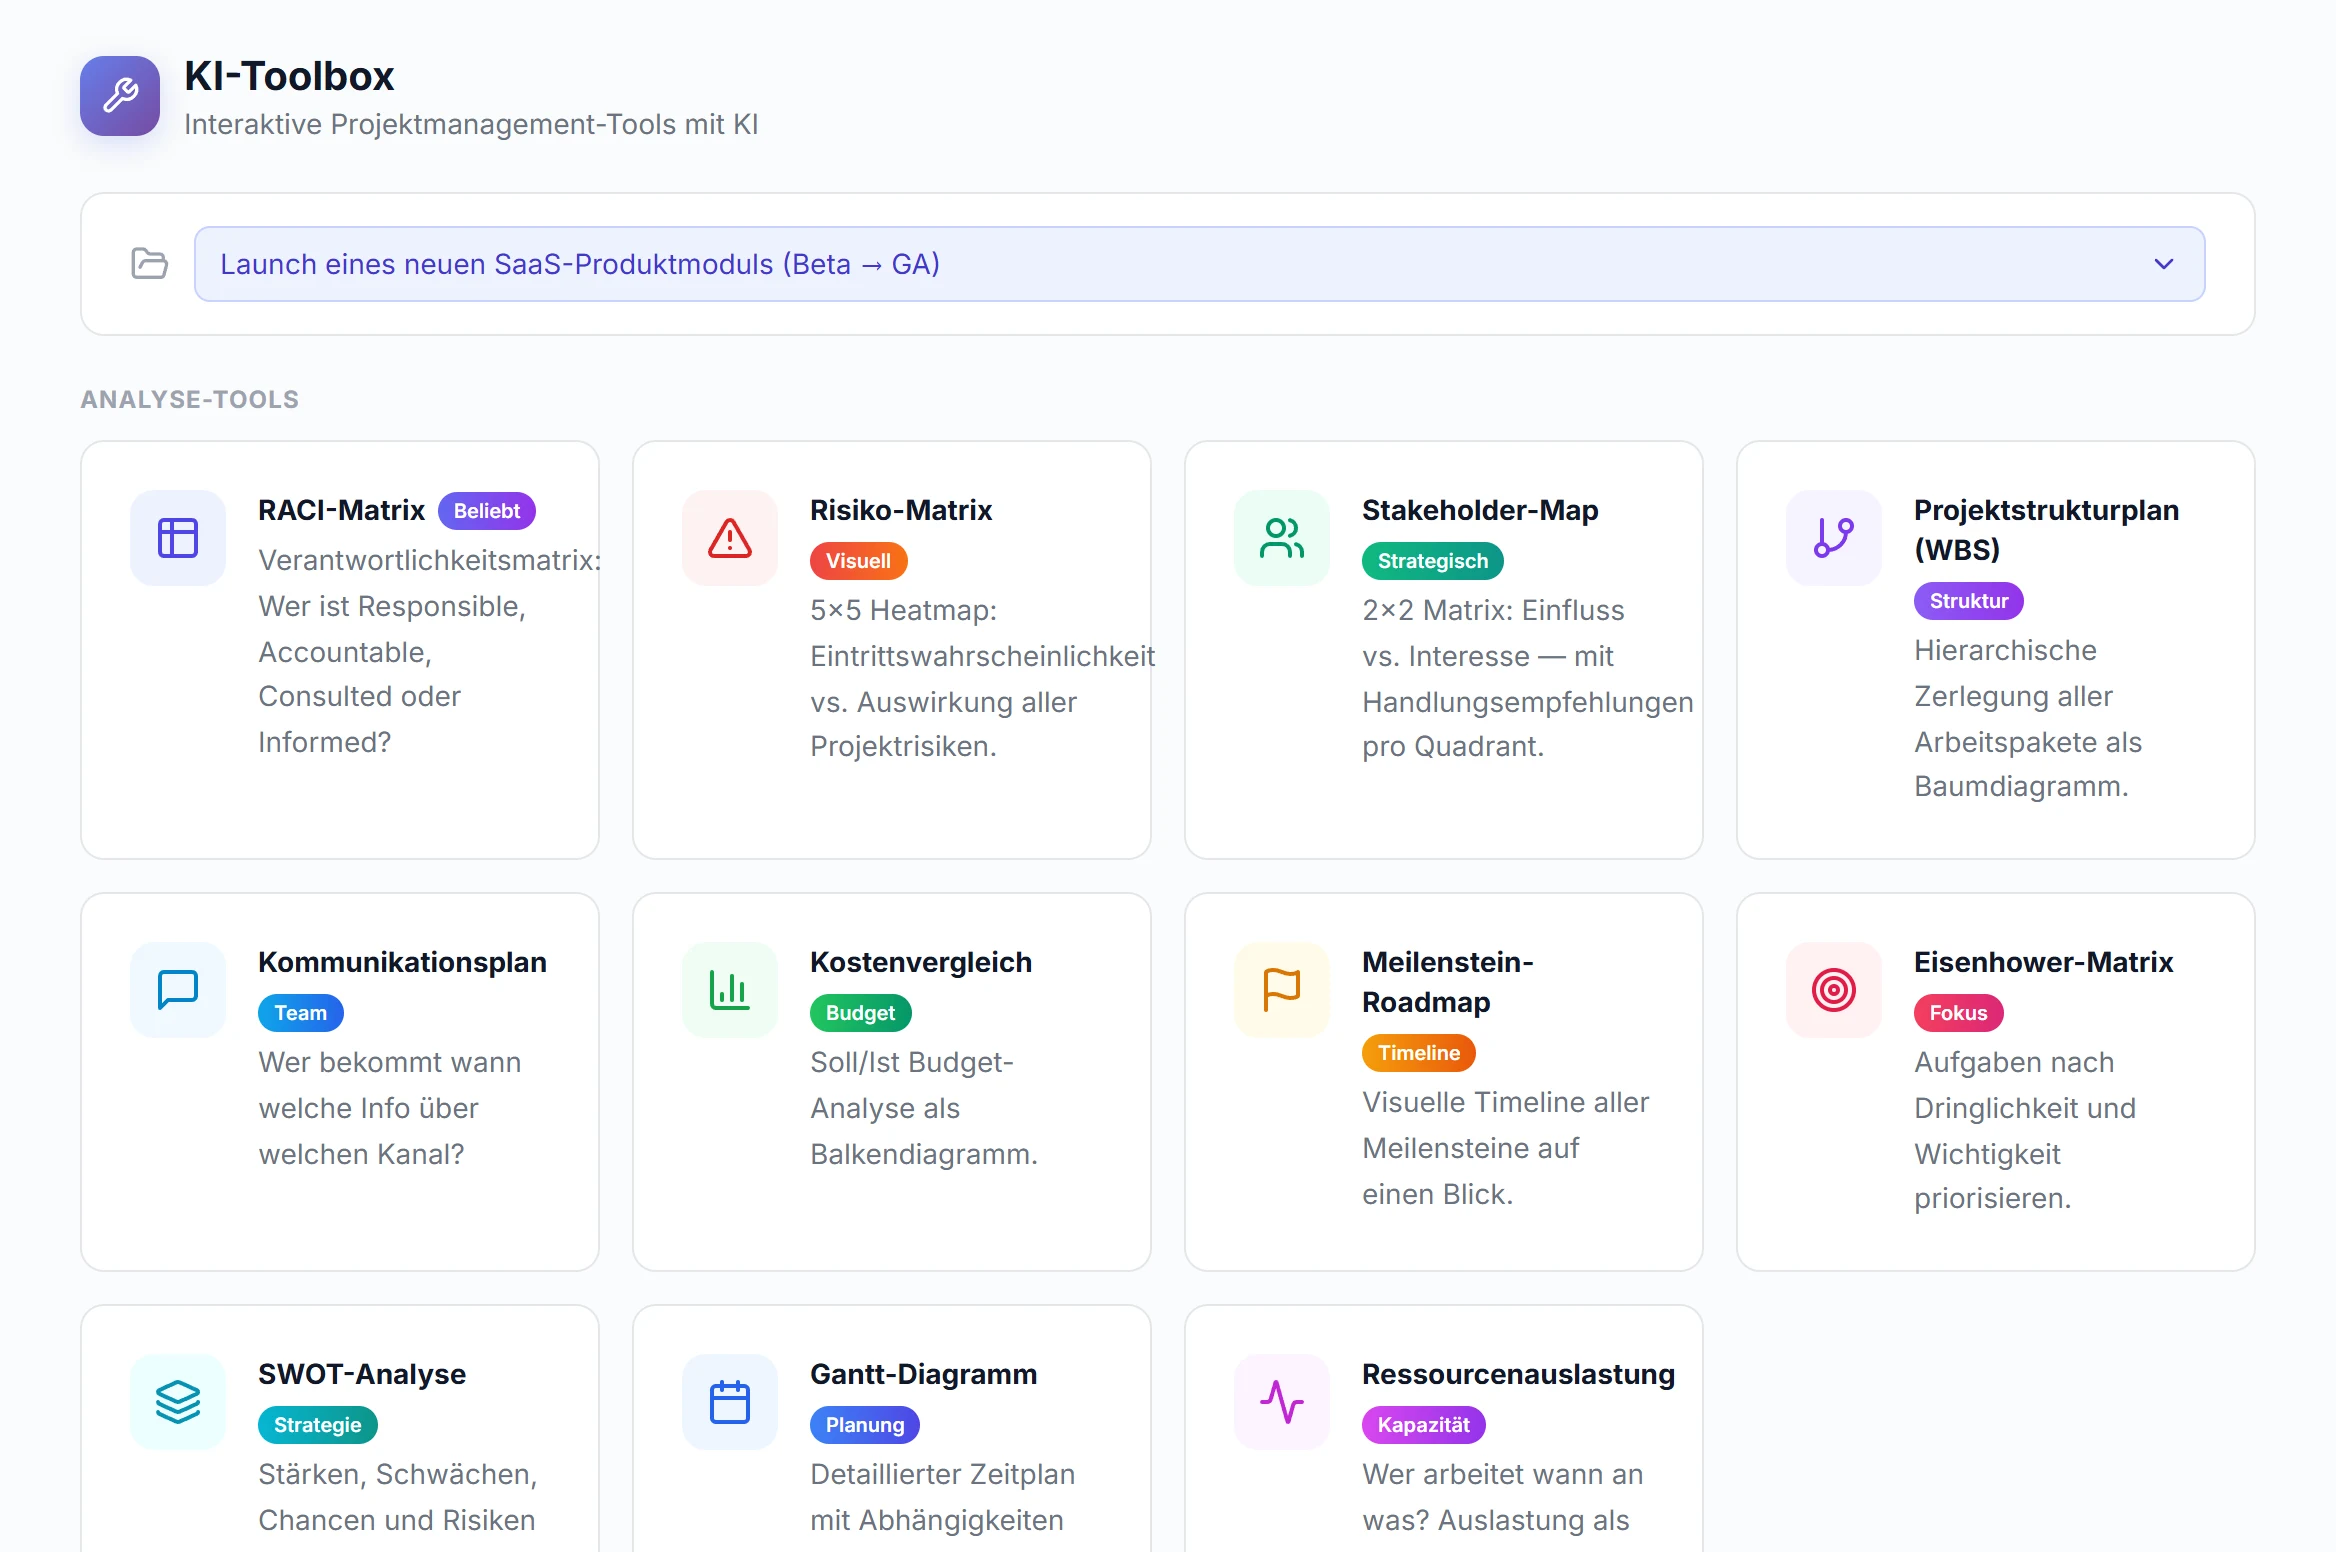Click the KI-Toolbox wrench logo icon

[120, 96]
